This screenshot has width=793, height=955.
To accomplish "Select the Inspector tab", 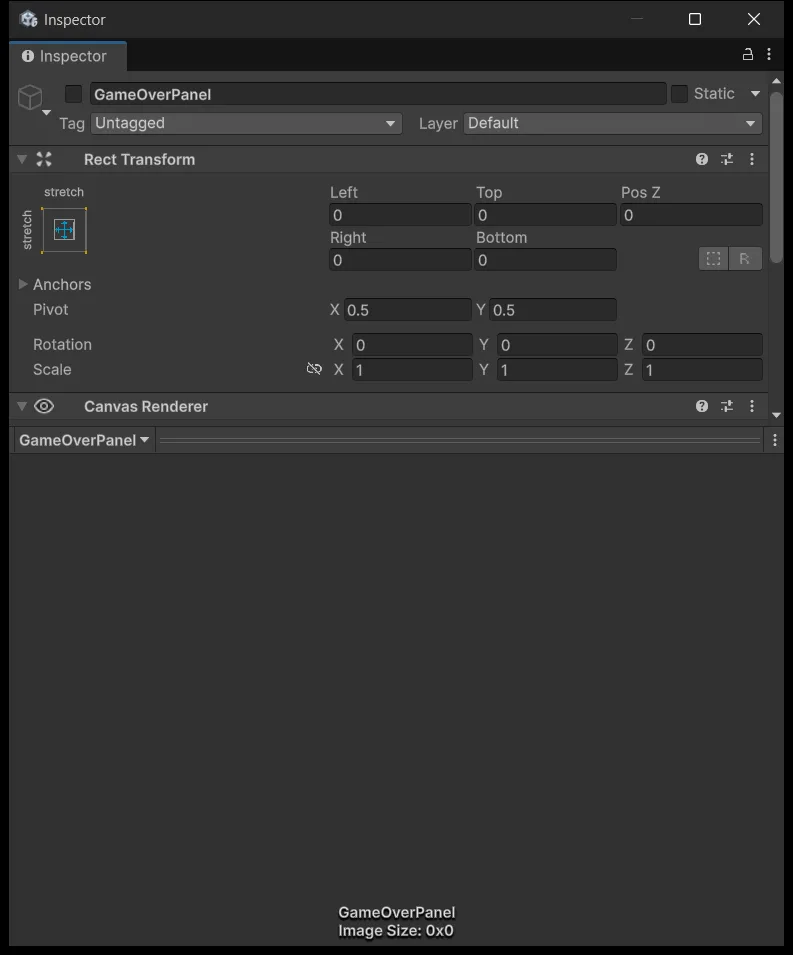I will tap(68, 56).
